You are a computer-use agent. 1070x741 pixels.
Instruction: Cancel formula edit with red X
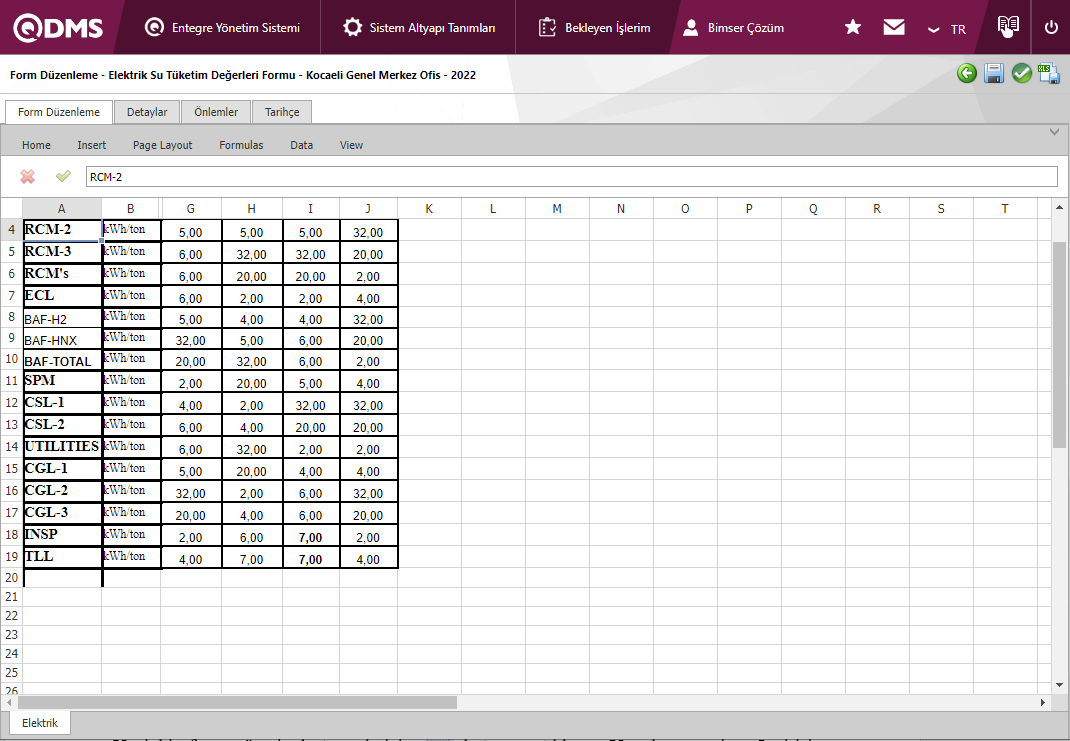click(28, 176)
